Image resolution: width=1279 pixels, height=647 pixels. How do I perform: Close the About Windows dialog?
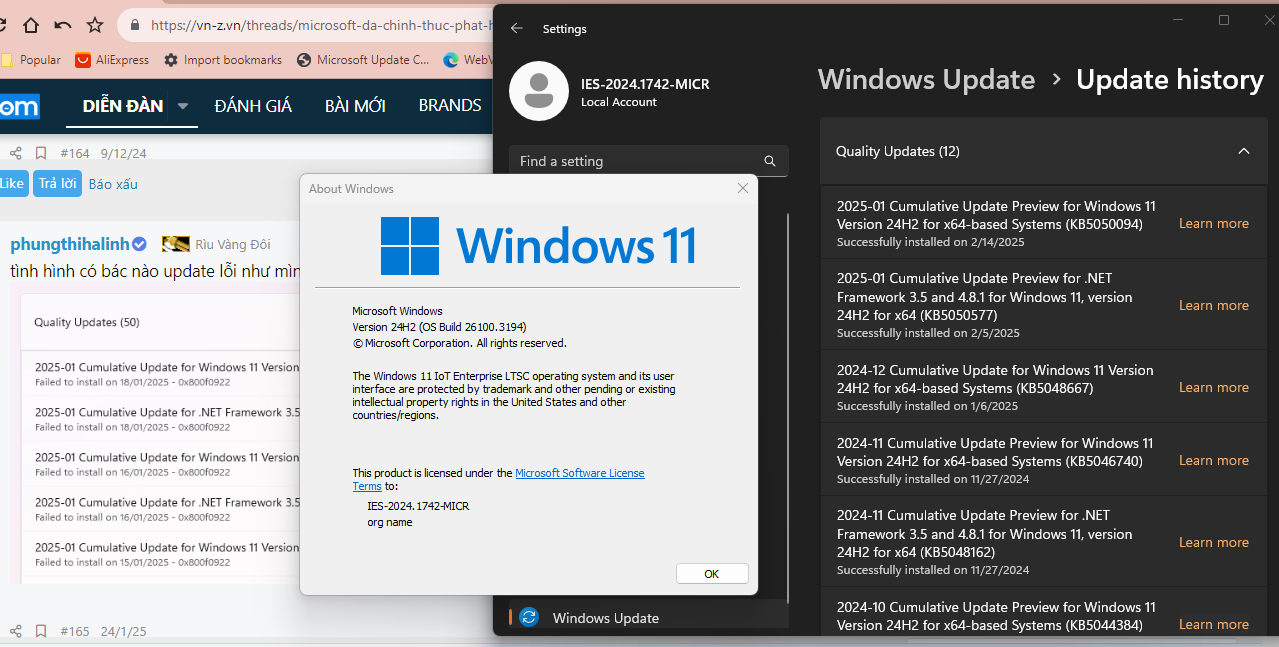point(742,188)
